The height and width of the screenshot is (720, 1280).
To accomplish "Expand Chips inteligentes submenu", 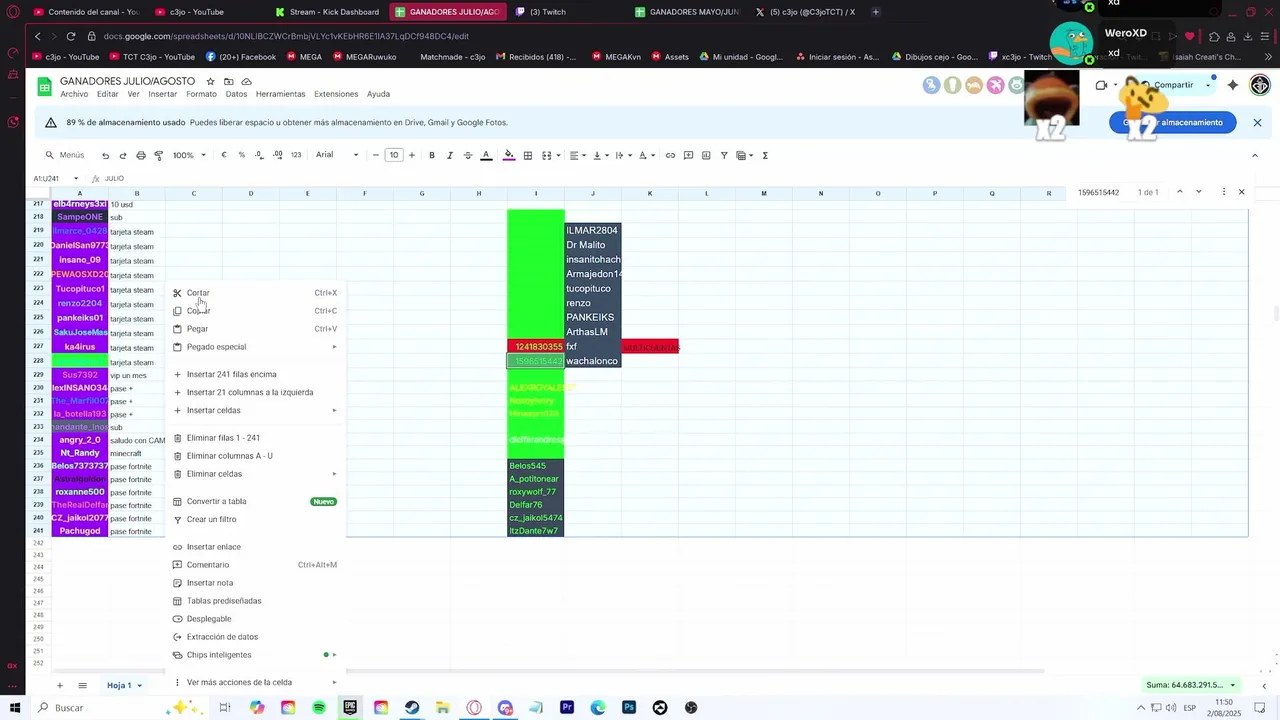I will pos(255,655).
